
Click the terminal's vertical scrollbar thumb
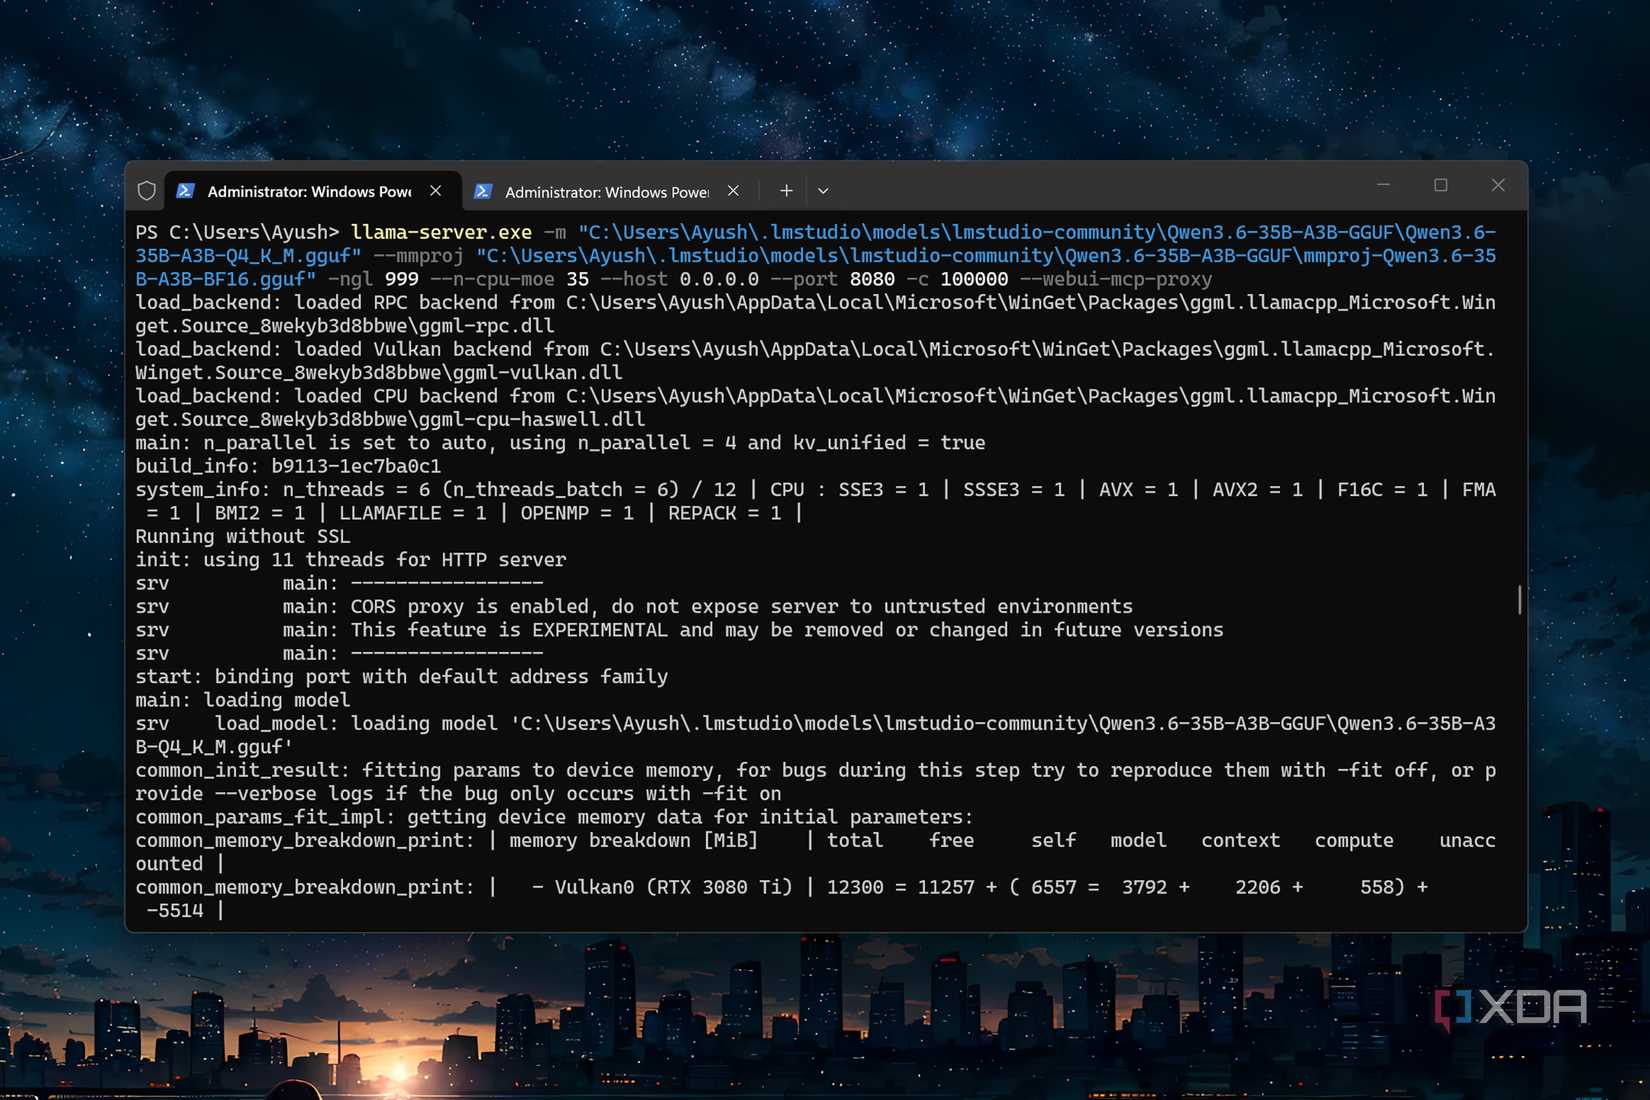(1520, 600)
